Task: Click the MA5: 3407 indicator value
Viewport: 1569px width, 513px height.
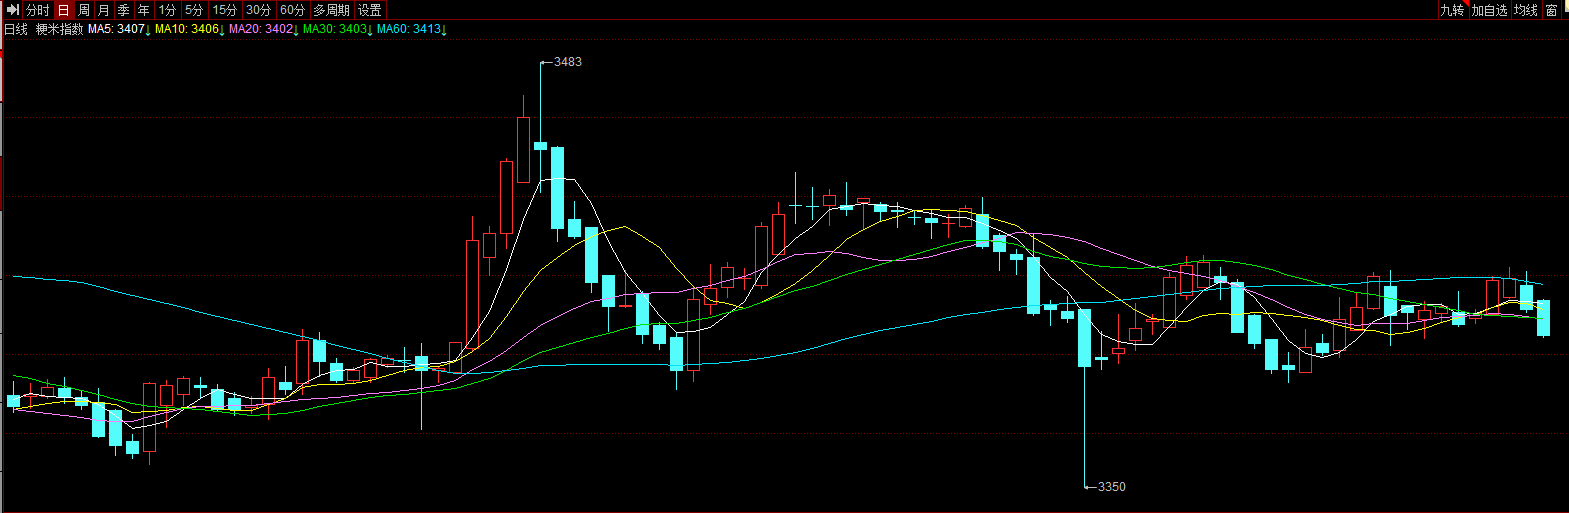Action: tap(116, 29)
